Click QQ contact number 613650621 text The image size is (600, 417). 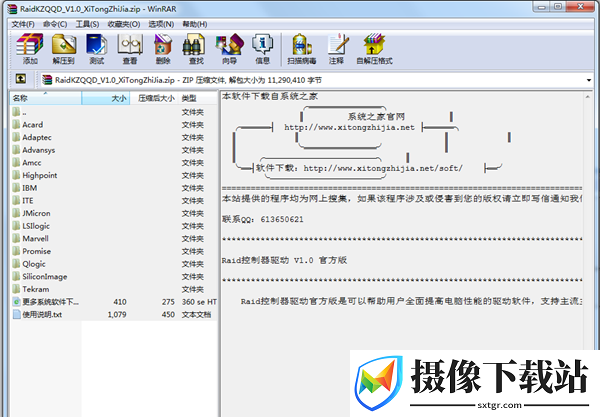[282, 219]
